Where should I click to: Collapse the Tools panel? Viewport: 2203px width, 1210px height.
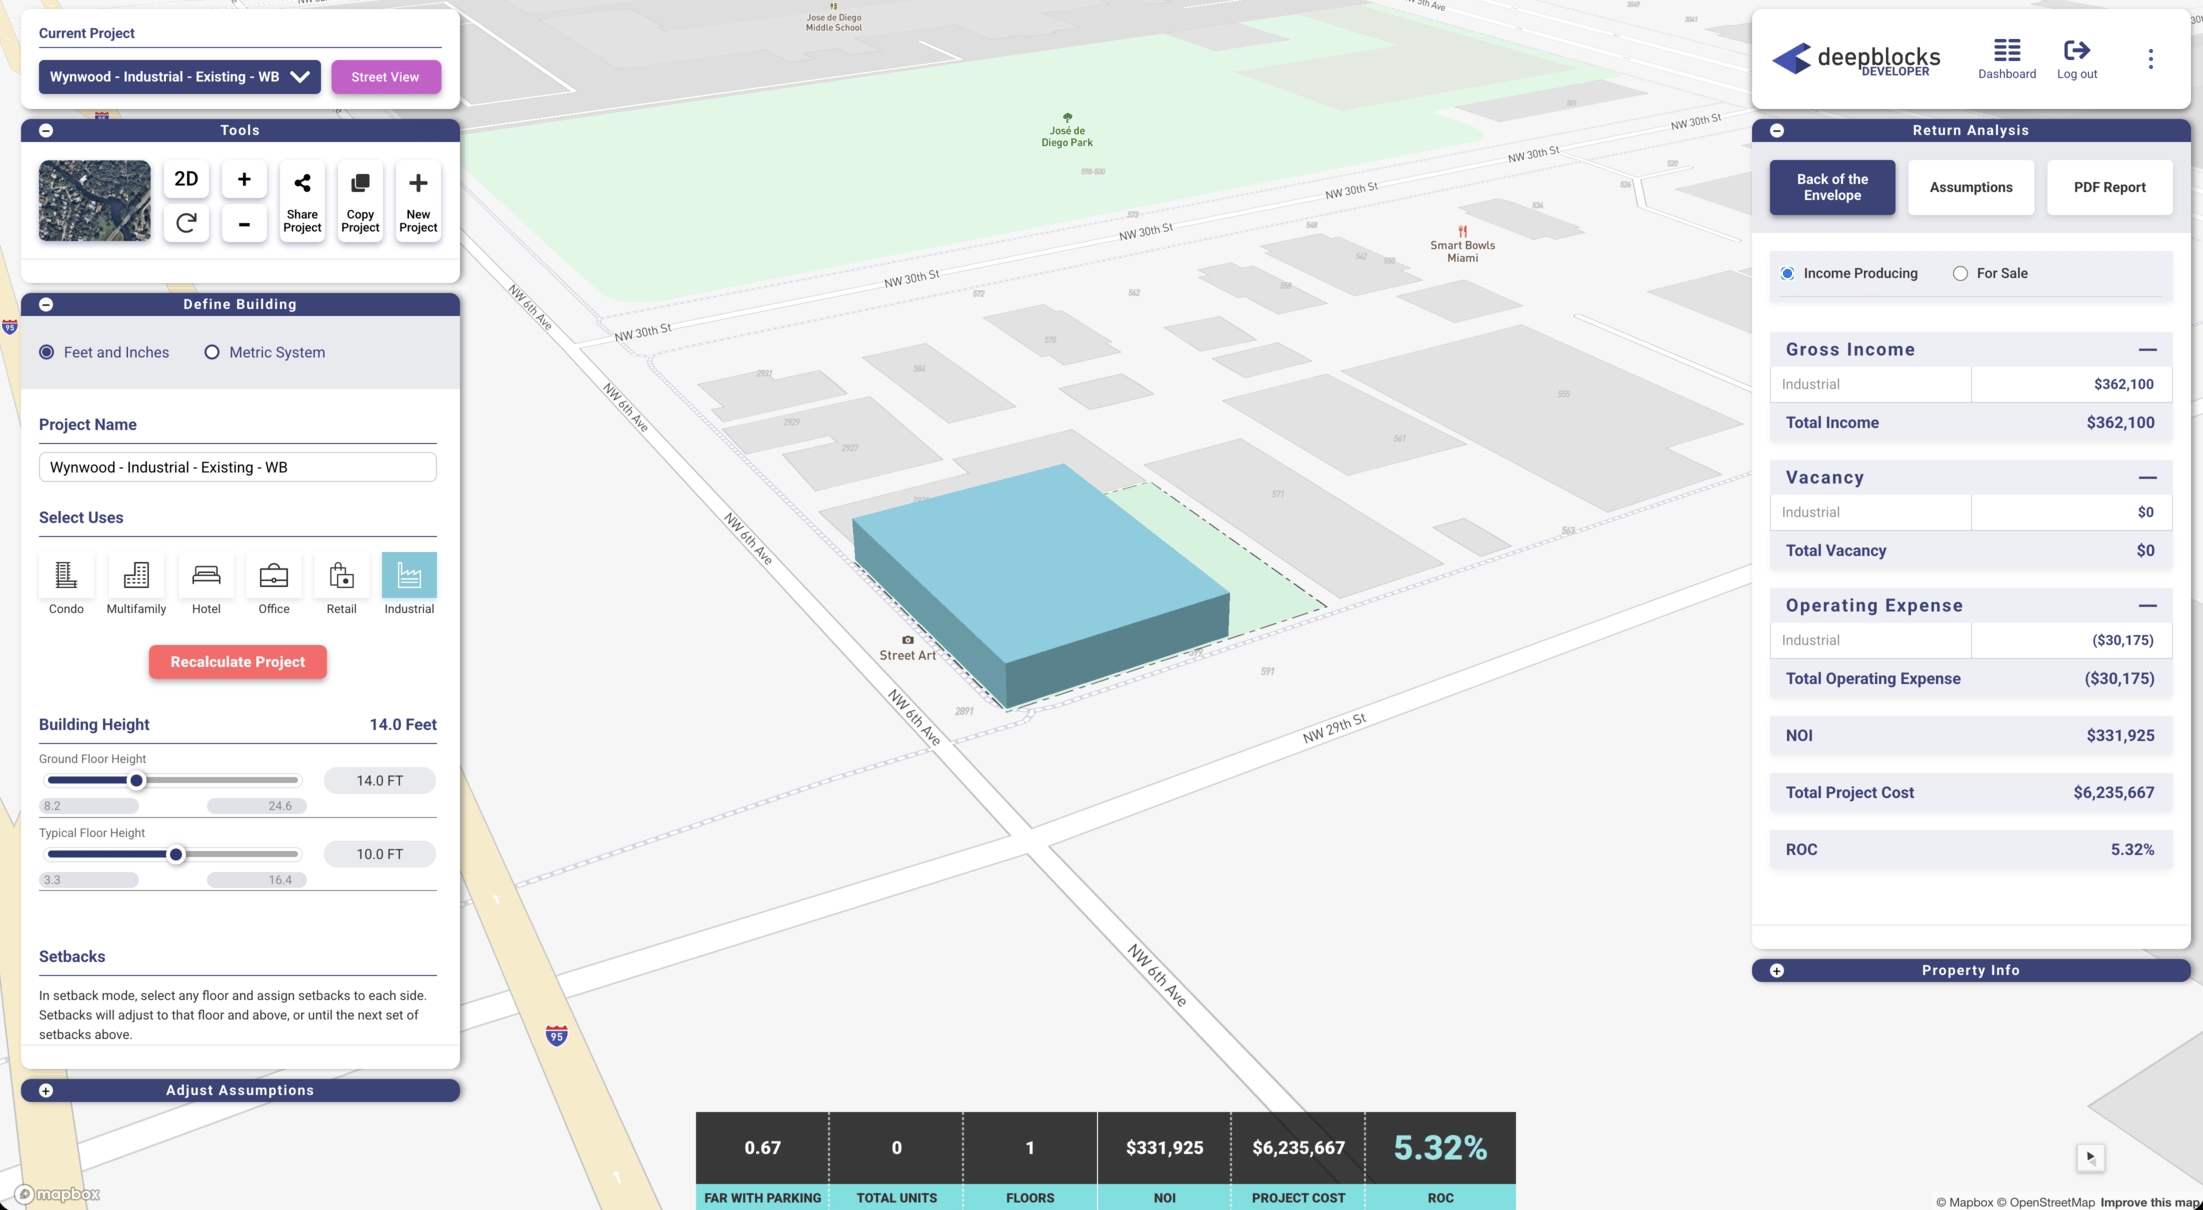46,130
